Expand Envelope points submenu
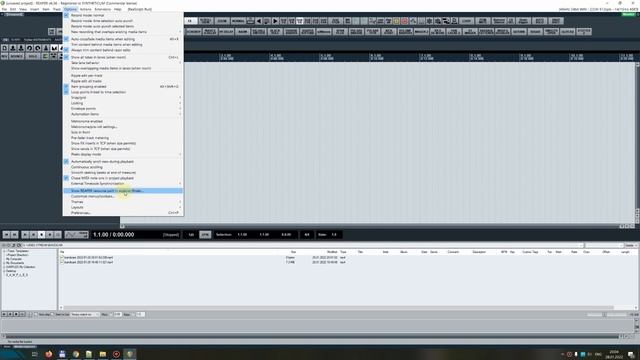This screenshot has width=640, height=360. 123,109
